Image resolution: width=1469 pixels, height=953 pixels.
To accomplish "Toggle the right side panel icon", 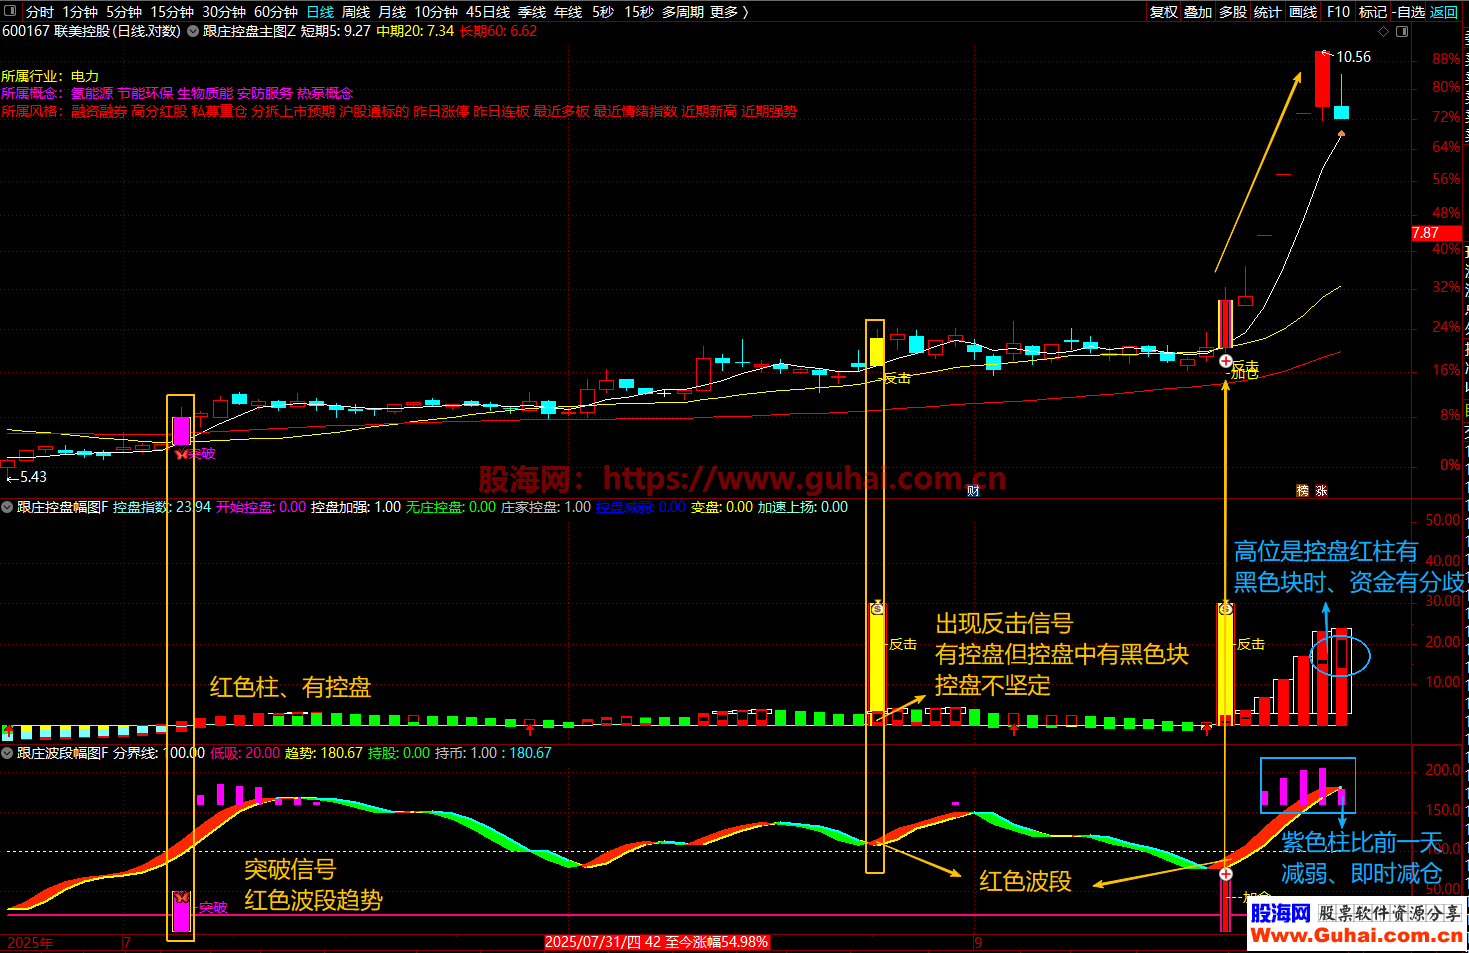I will pos(1402,31).
